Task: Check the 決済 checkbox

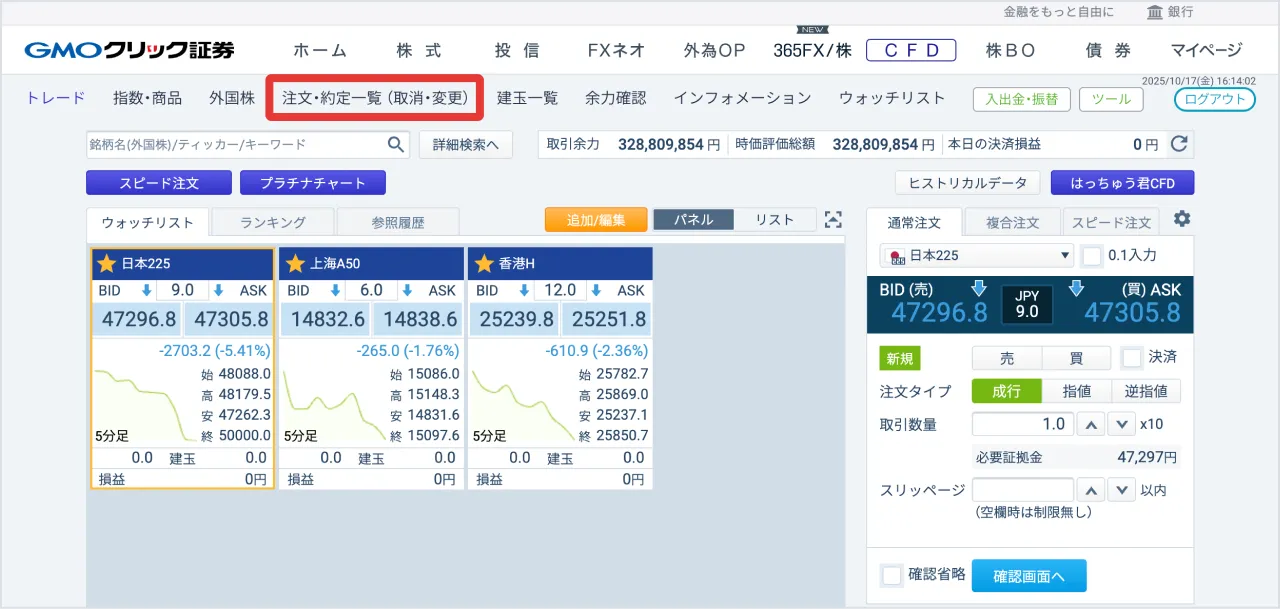Action: pyautogui.click(x=1131, y=358)
